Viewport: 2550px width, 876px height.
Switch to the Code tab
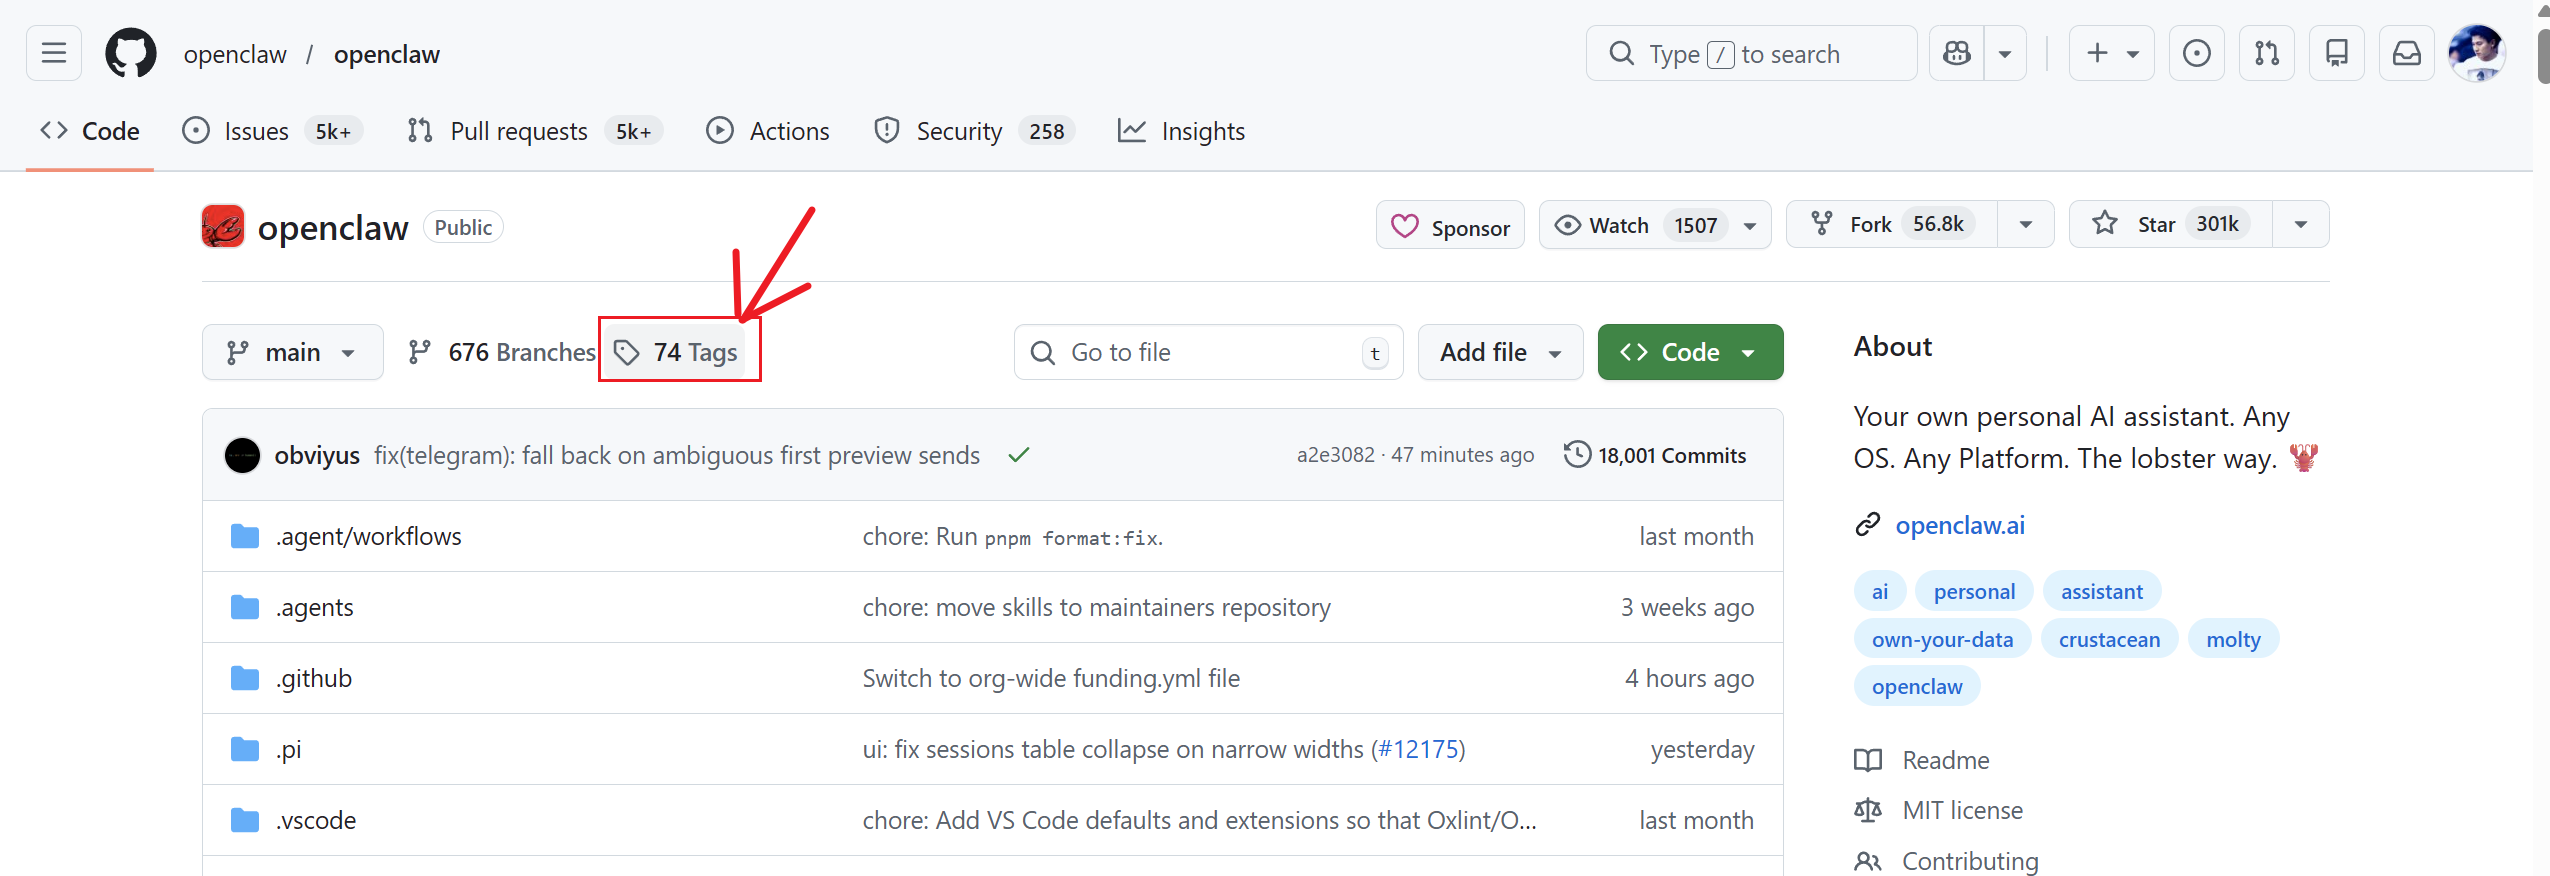click(90, 131)
